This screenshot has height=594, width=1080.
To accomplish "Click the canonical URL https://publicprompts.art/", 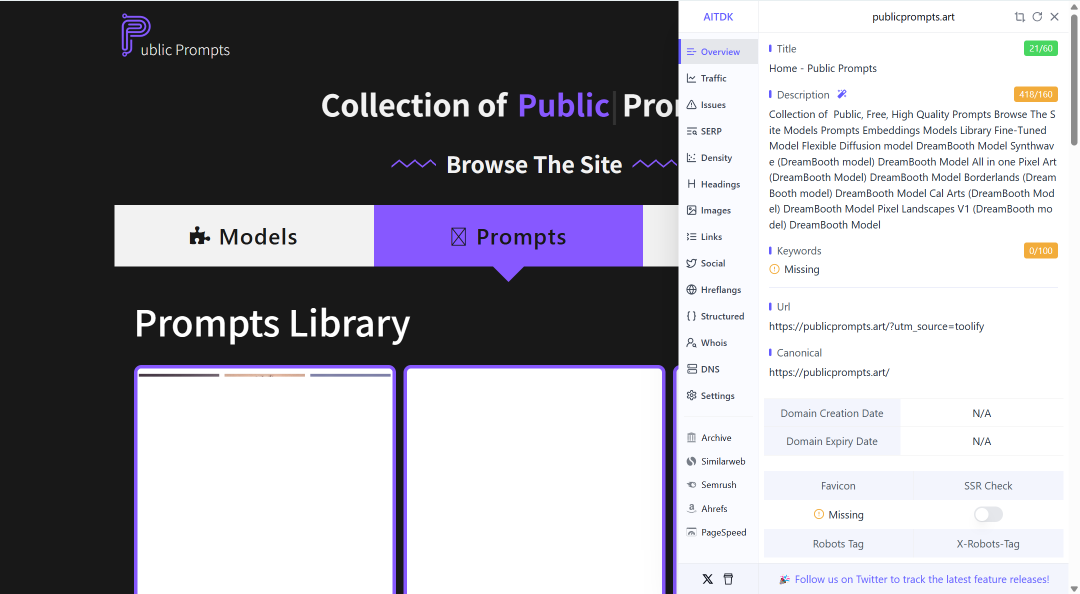I will click(x=829, y=372).
